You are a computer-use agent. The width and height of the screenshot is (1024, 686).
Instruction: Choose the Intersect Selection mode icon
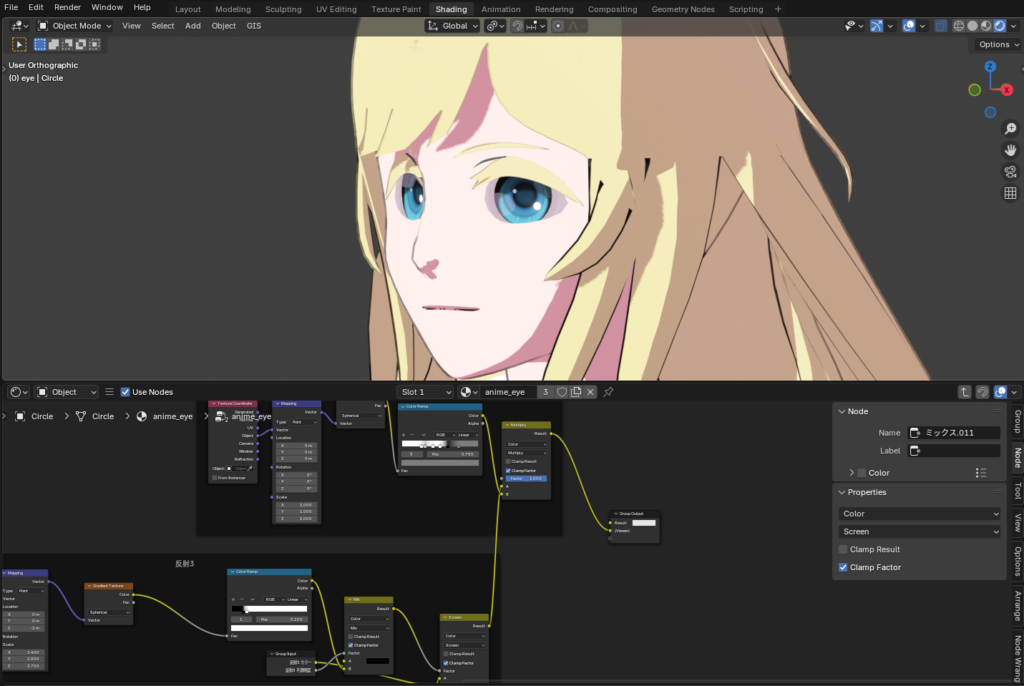[x=95, y=44]
